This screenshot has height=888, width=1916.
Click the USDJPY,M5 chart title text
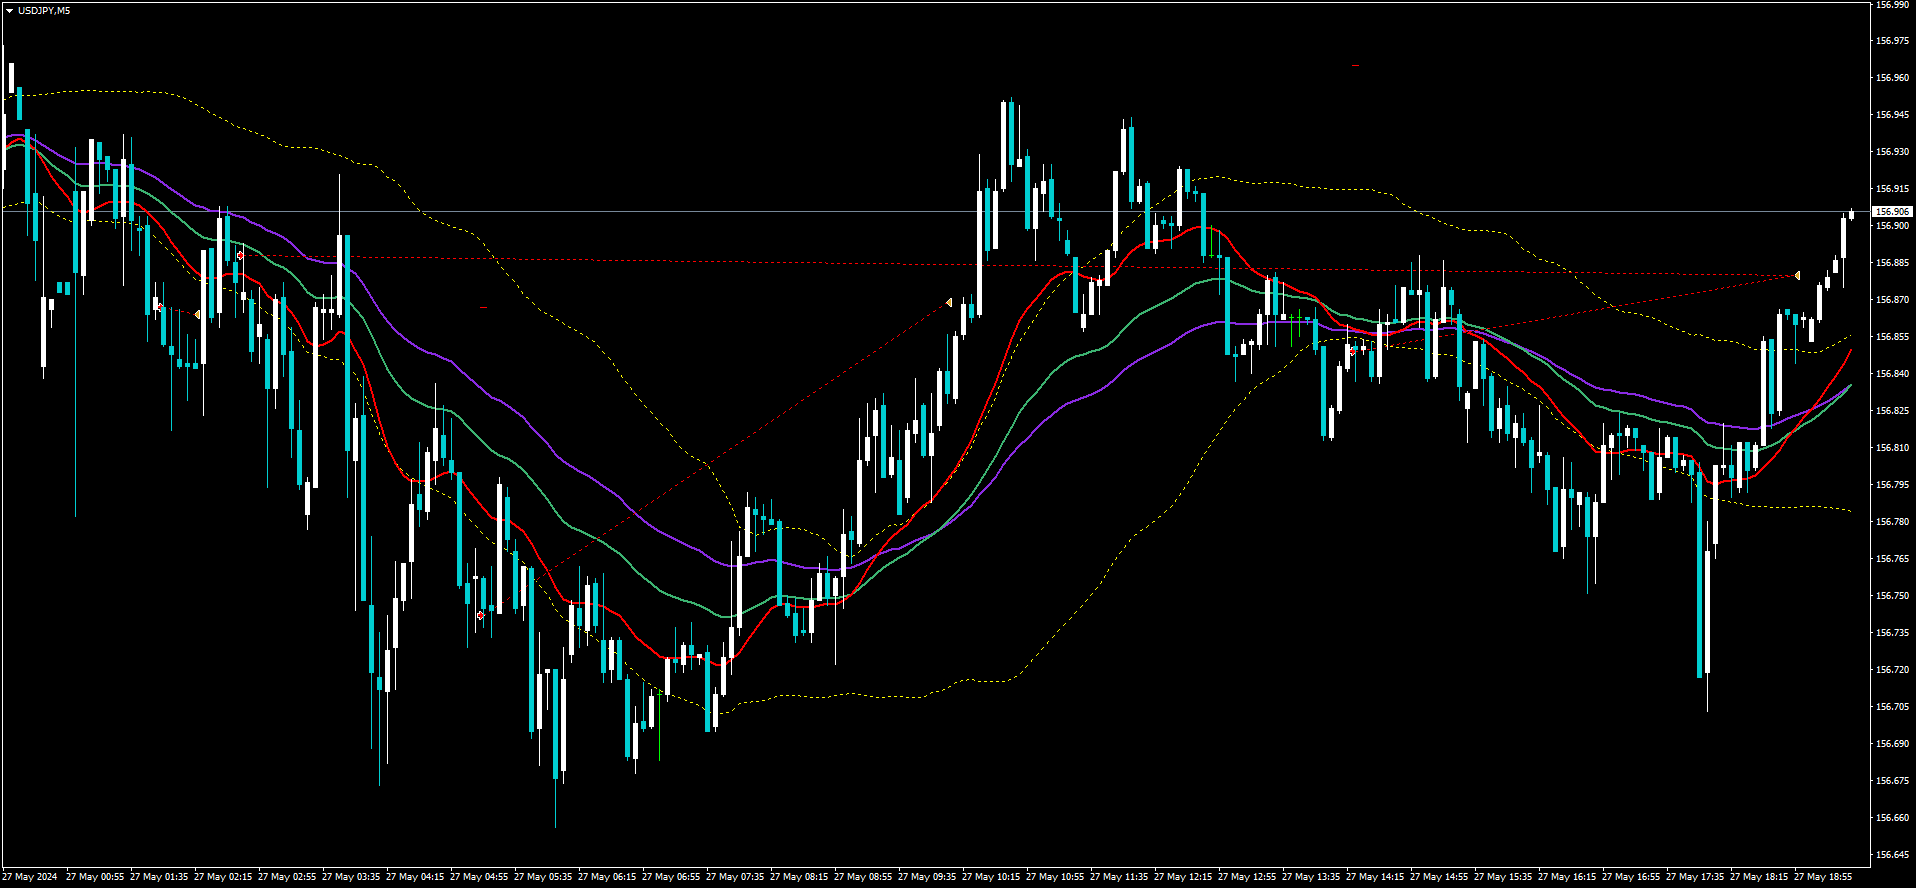tap(44, 11)
